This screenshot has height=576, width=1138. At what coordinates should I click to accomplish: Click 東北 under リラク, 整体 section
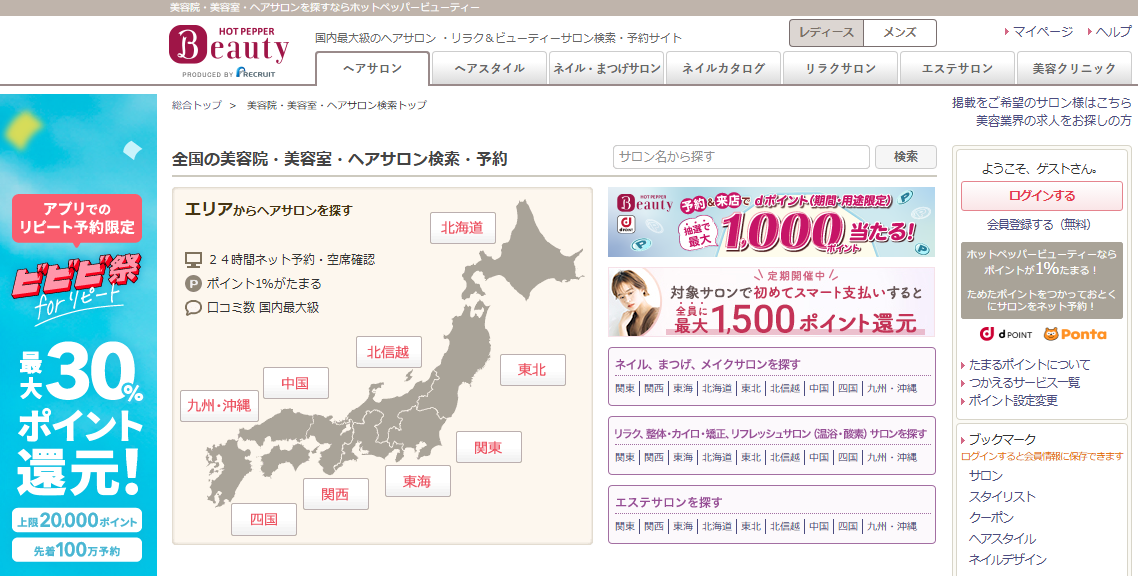point(750,458)
